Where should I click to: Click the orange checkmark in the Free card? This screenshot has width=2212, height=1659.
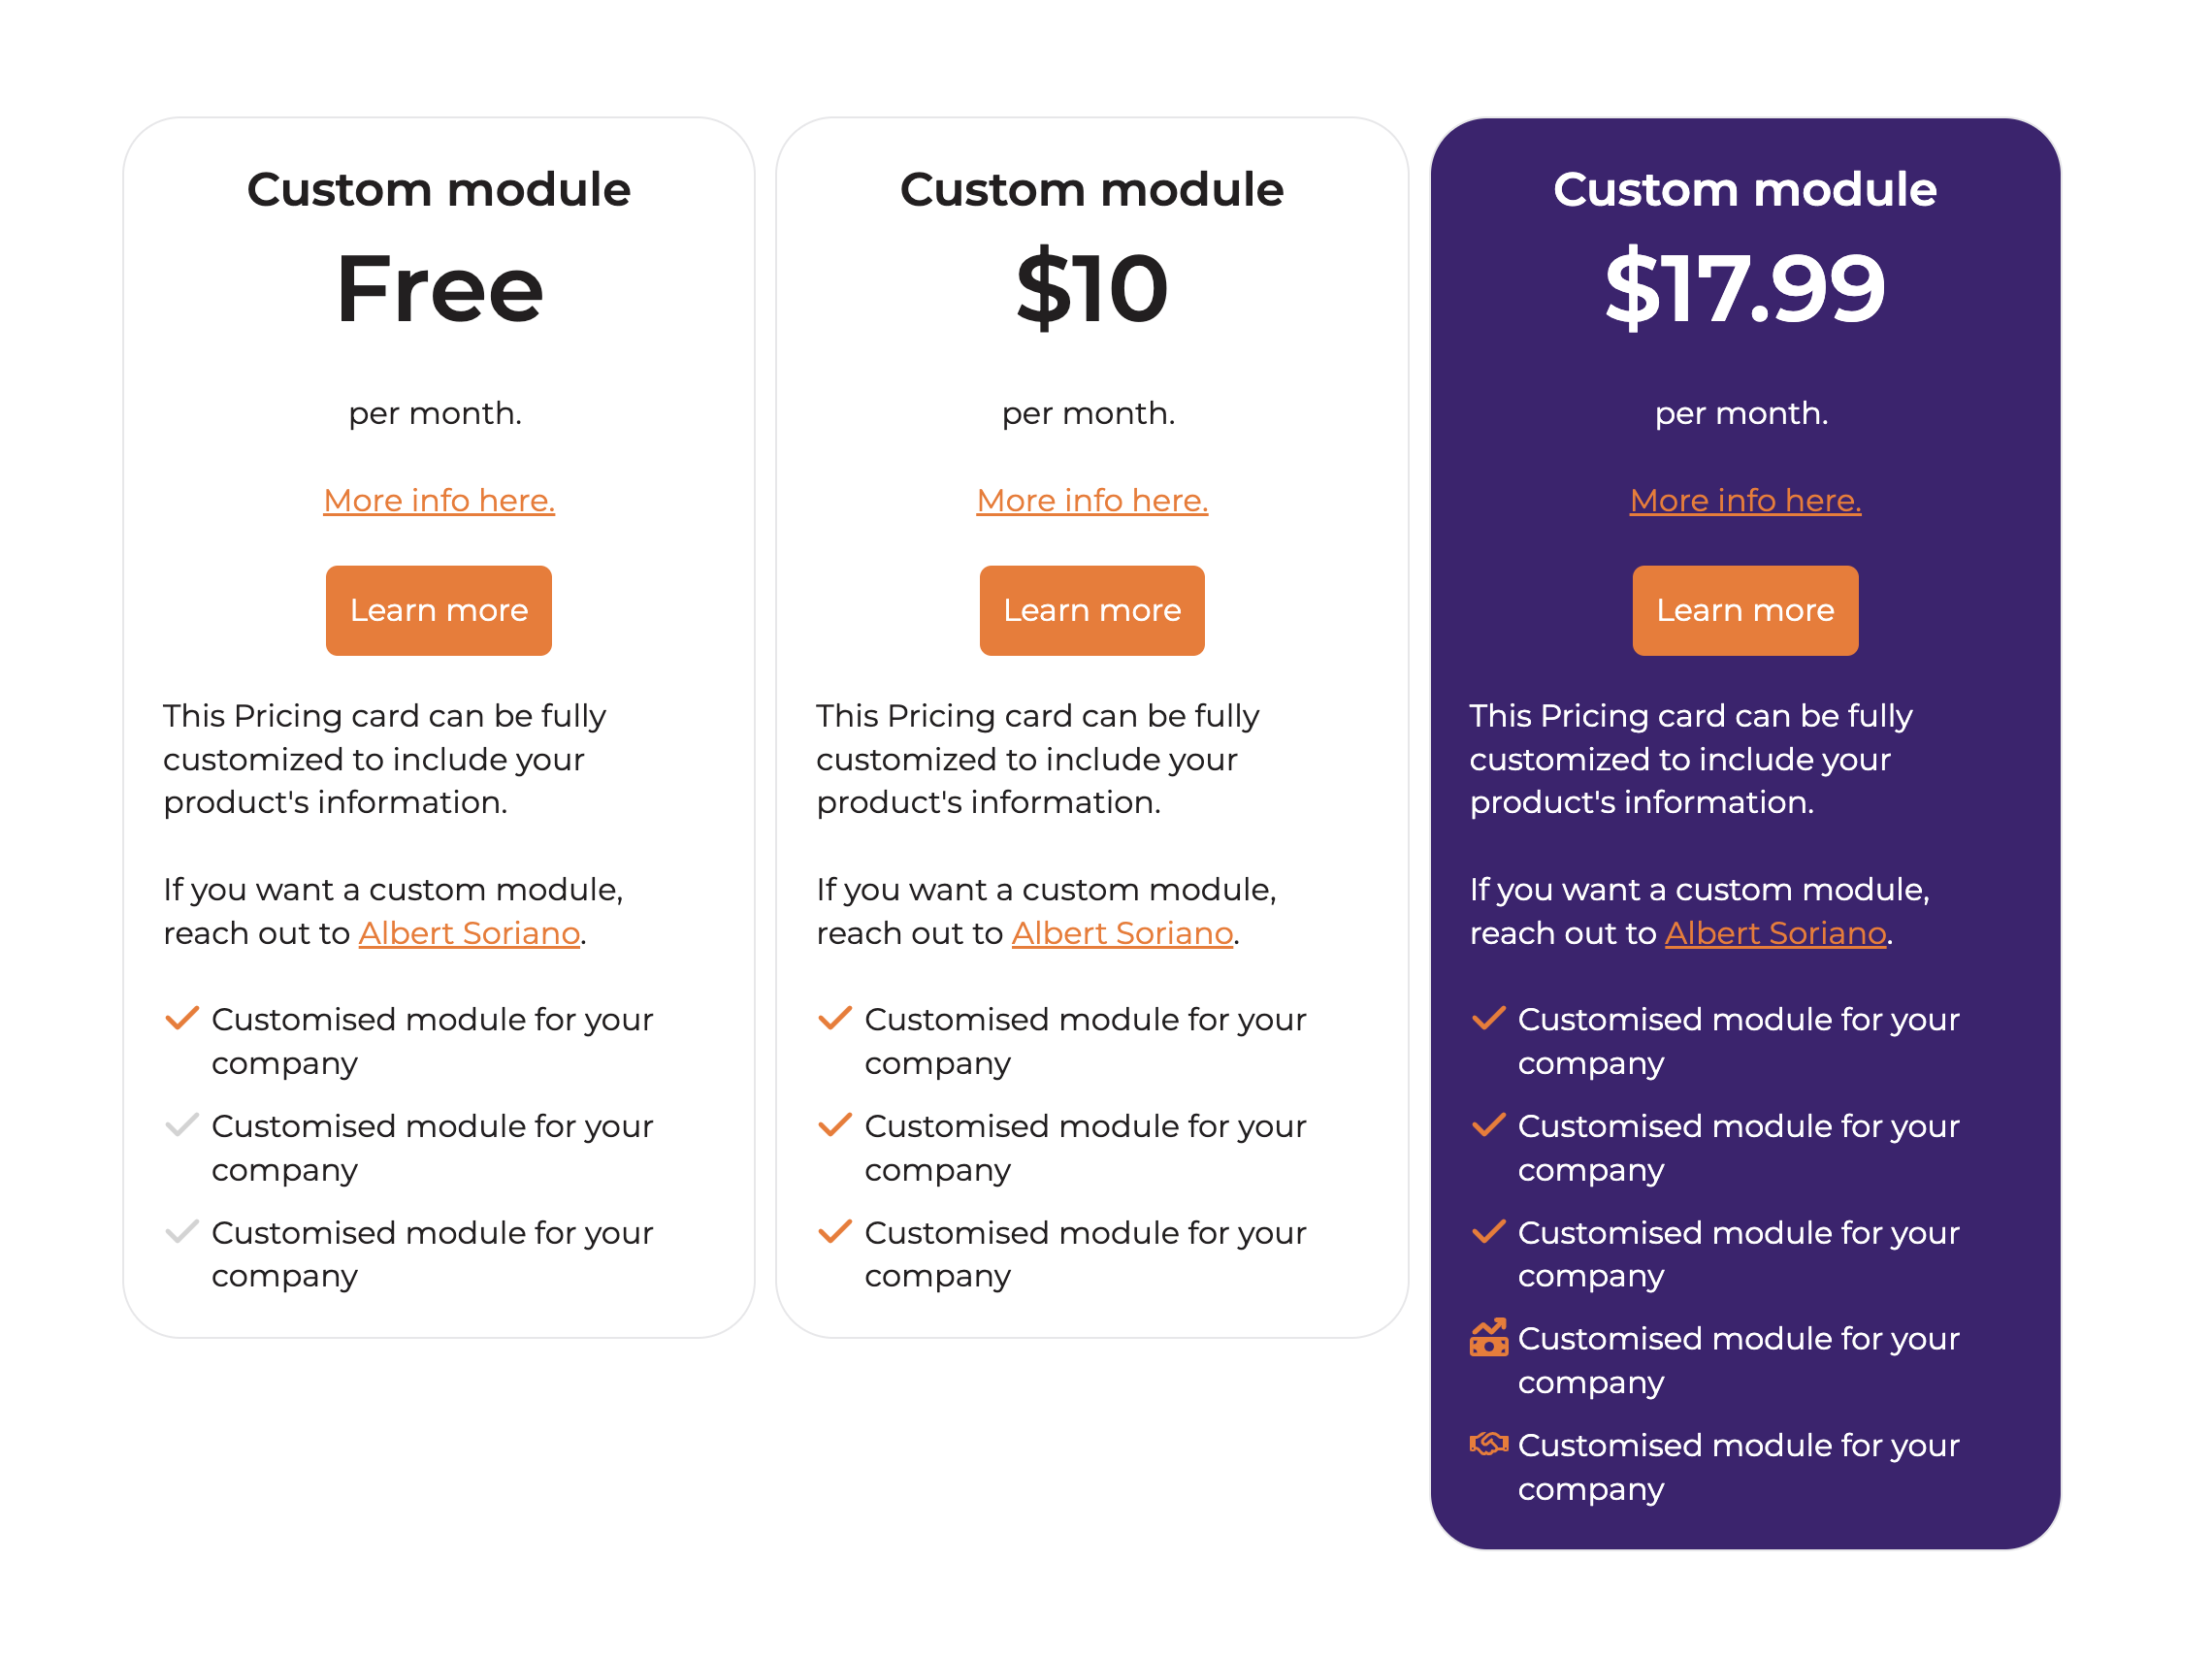tap(182, 1018)
